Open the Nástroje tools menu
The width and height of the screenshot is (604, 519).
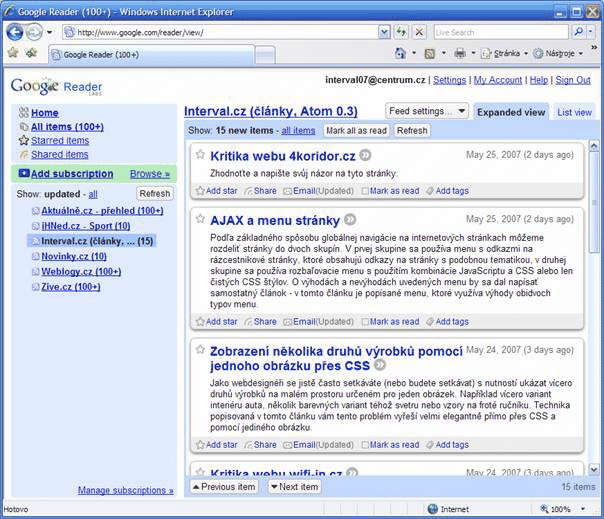click(x=558, y=53)
